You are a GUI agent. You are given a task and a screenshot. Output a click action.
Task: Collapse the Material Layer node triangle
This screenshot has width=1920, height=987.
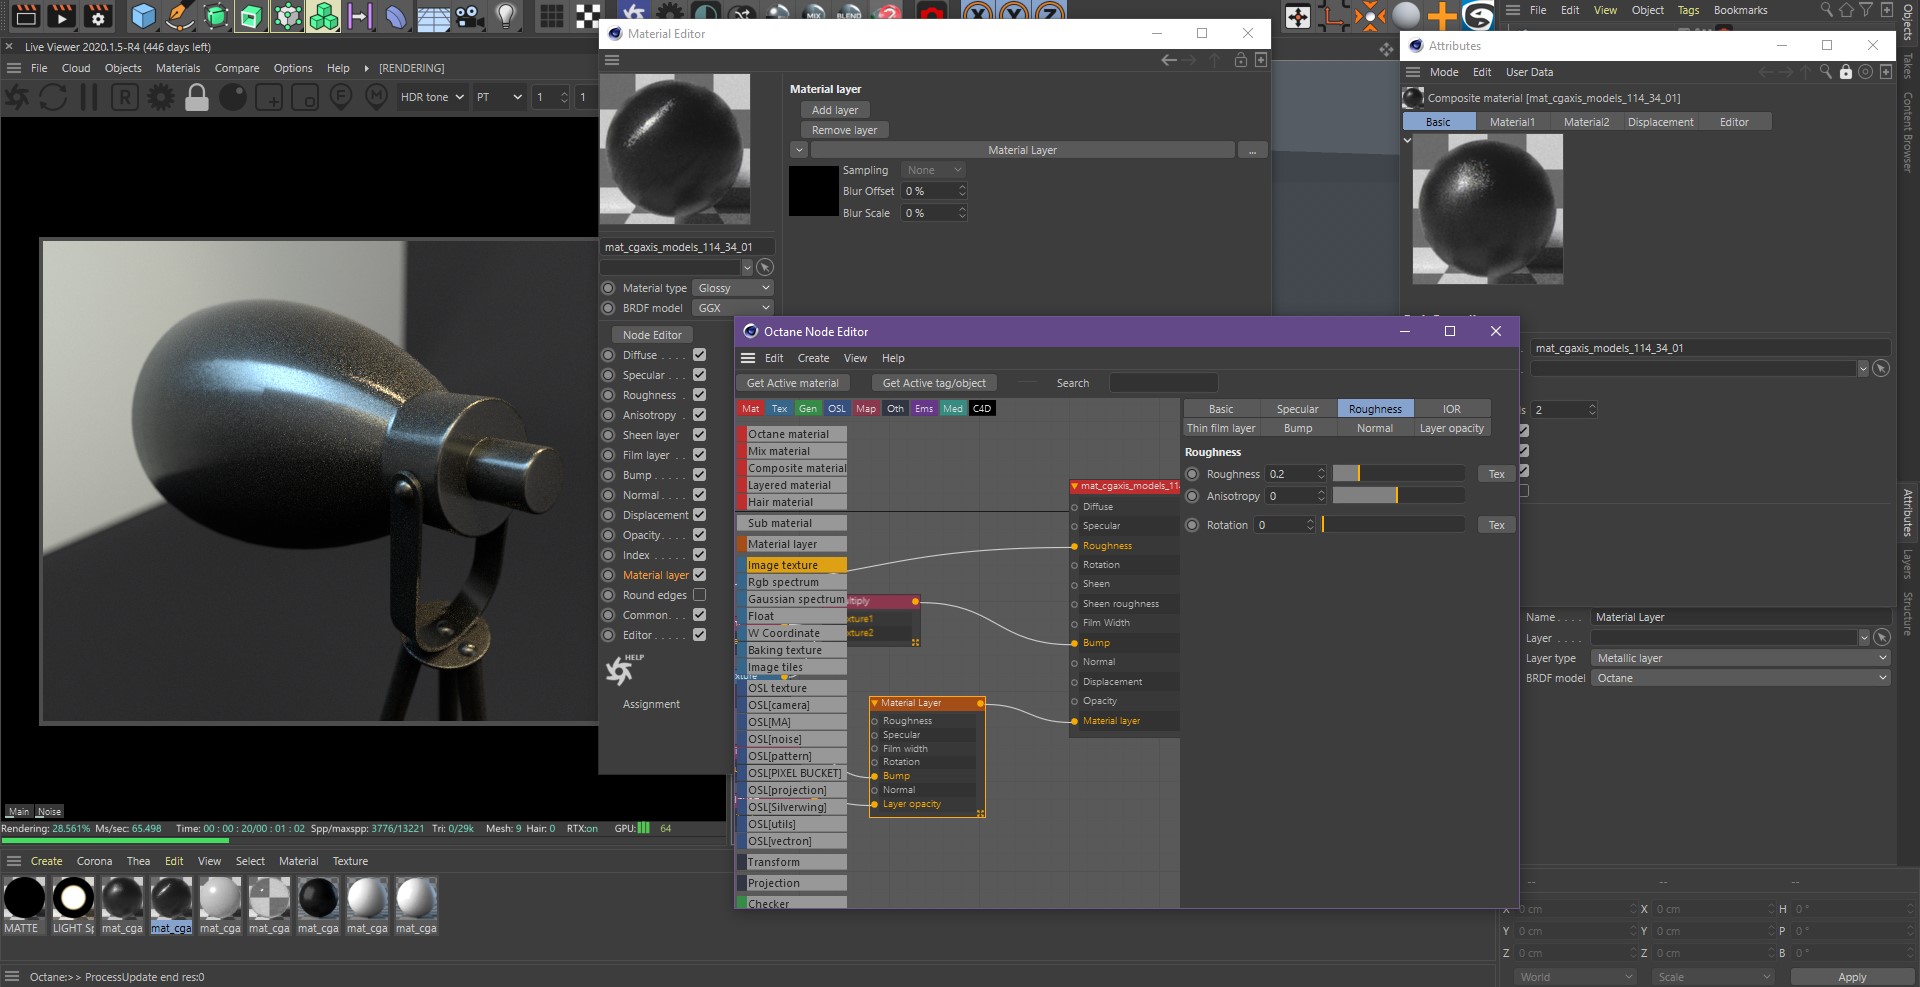(875, 703)
